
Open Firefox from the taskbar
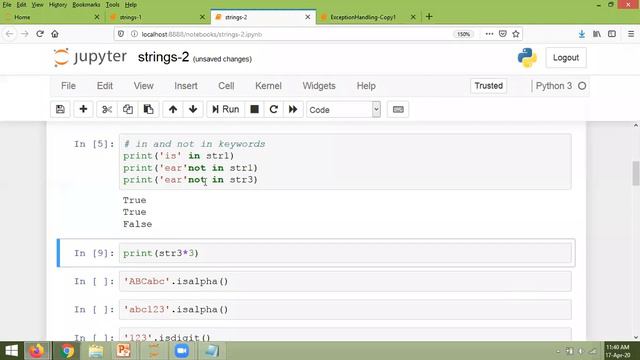pyautogui.click(x=37, y=351)
